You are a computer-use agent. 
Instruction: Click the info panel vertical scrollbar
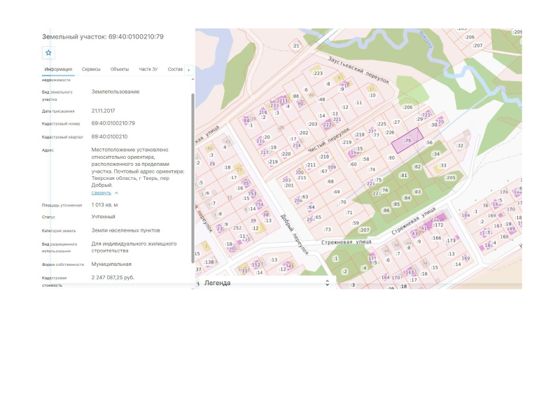coord(193,179)
